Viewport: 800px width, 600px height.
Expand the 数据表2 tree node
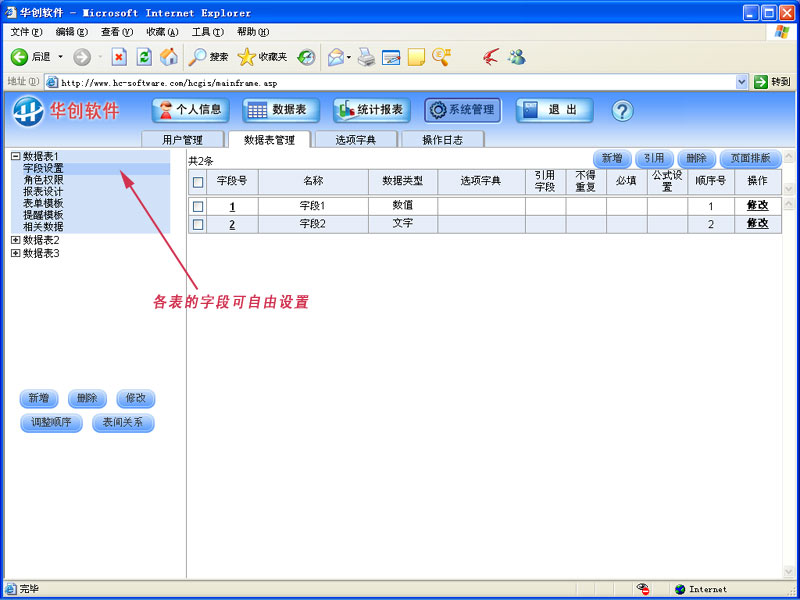pos(15,240)
